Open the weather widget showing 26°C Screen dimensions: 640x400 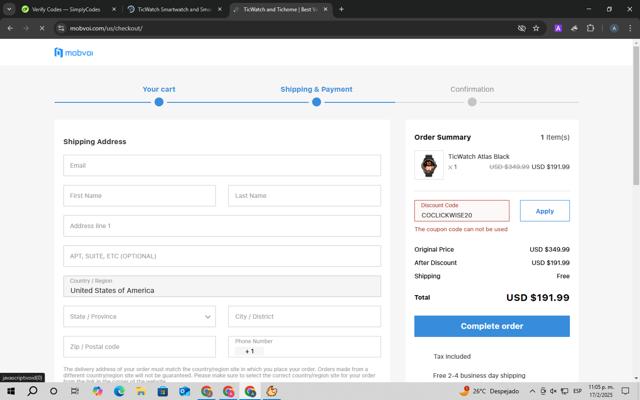click(x=489, y=391)
